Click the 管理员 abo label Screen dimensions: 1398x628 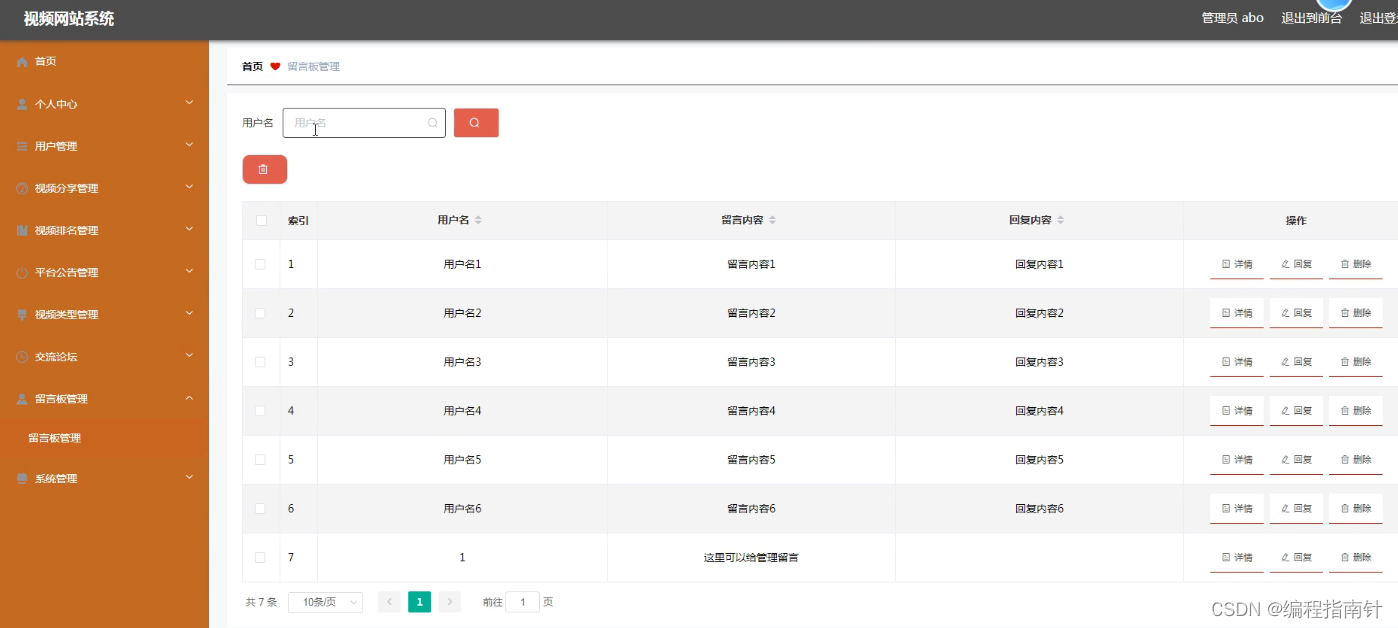pyautogui.click(x=1232, y=18)
